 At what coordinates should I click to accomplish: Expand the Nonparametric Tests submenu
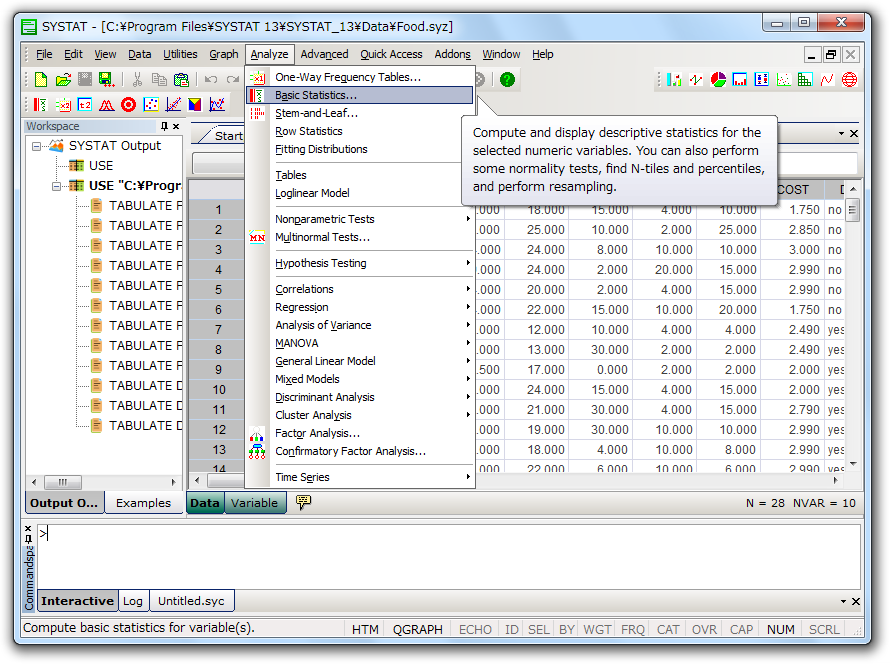pos(468,218)
